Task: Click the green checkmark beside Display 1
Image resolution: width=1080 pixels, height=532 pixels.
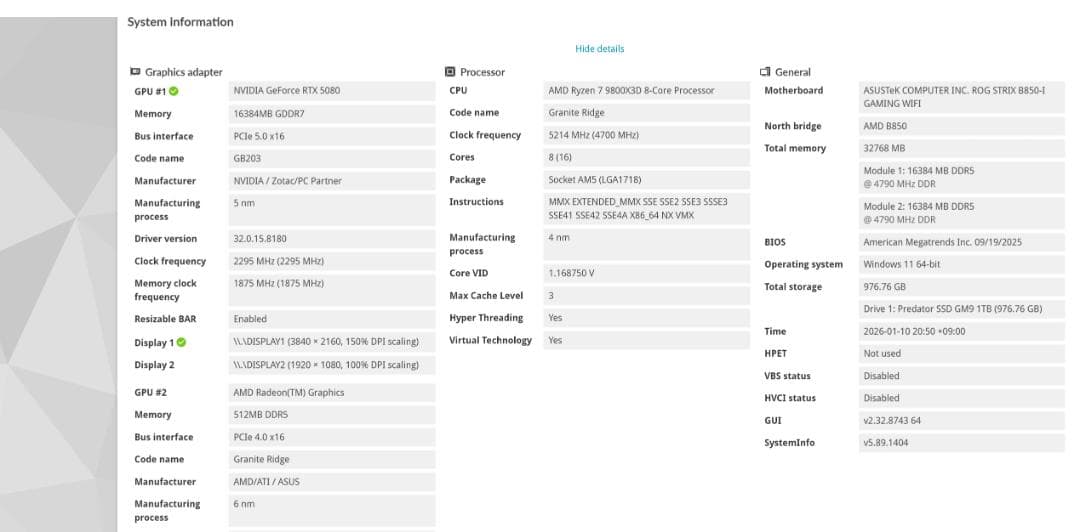Action: point(180,343)
